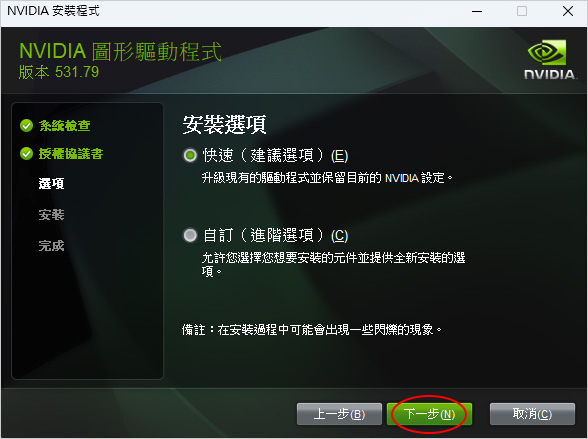Select the 安裝 step in sidebar

click(x=51, y=215)
